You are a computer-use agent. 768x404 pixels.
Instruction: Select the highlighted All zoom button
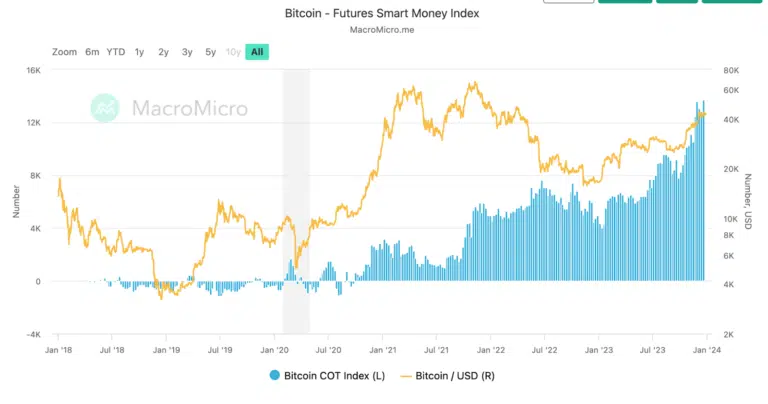pyautogui.click(x=258, y=52)
